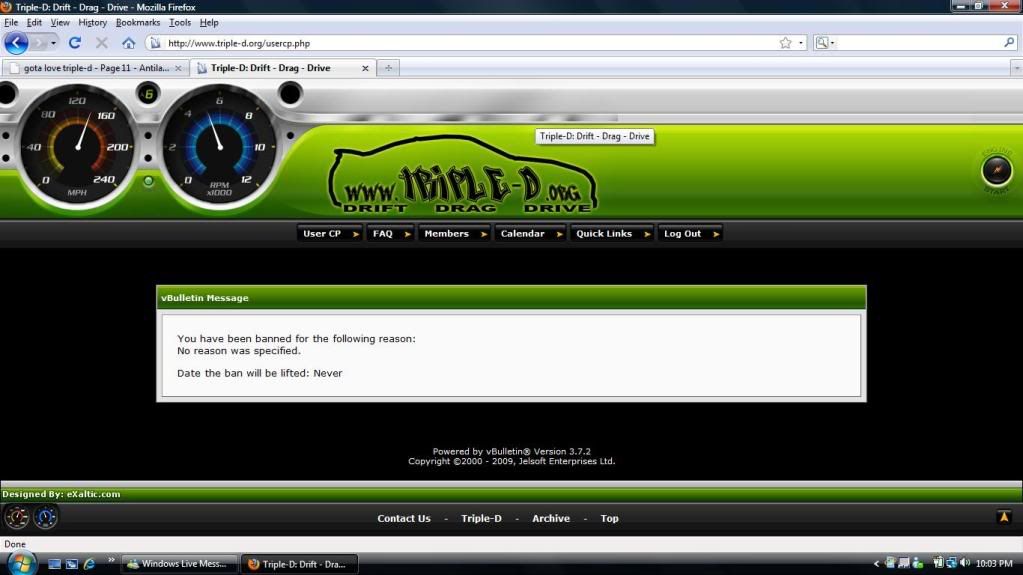Launch Internet Explorer from quick launch
Screen dimensions: 1023x575
pyautogui.click(x=89, y=564)
